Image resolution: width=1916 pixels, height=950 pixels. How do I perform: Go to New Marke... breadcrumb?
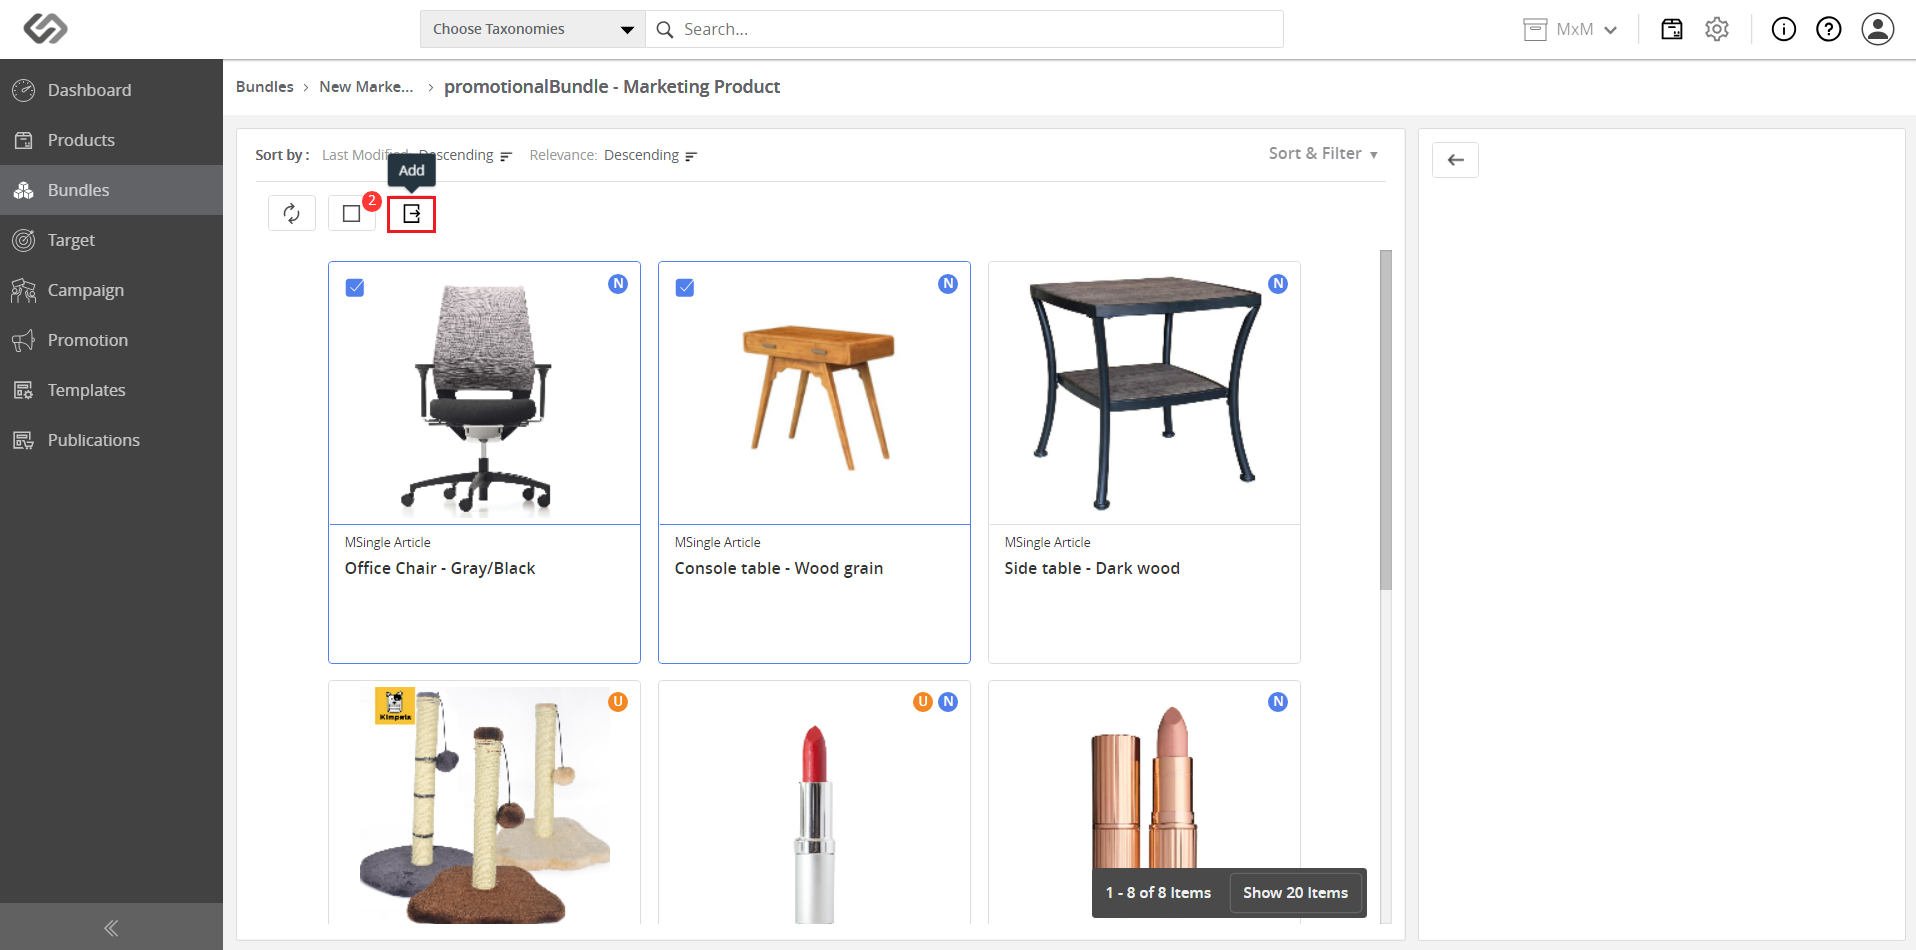(366, 87)
